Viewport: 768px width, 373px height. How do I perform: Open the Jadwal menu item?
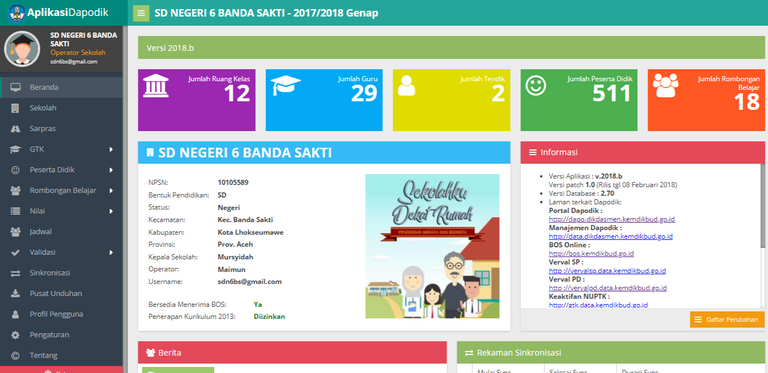coord(61,232)
